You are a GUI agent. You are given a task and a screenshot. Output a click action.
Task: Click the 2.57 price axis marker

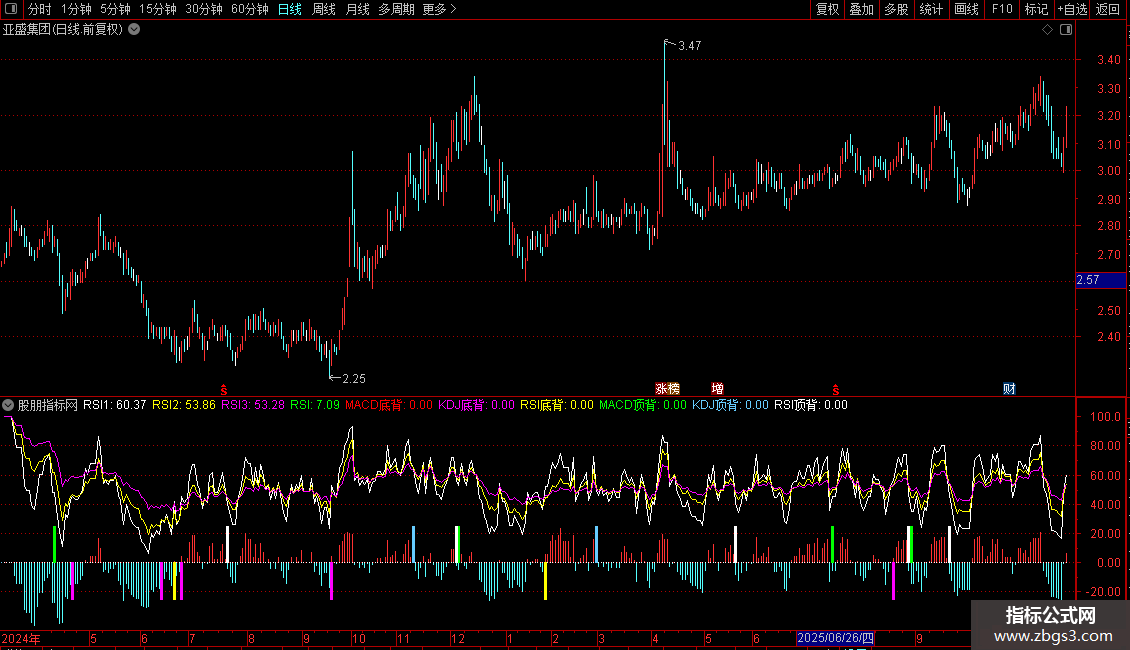click(x=1100, y=280)
